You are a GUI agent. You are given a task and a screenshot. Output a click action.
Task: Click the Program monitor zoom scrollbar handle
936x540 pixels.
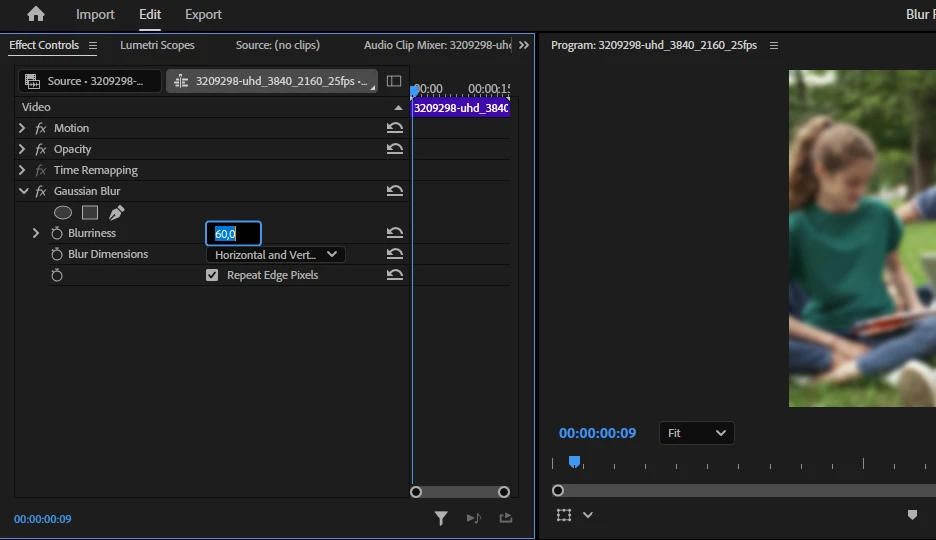tap(558, 490)
